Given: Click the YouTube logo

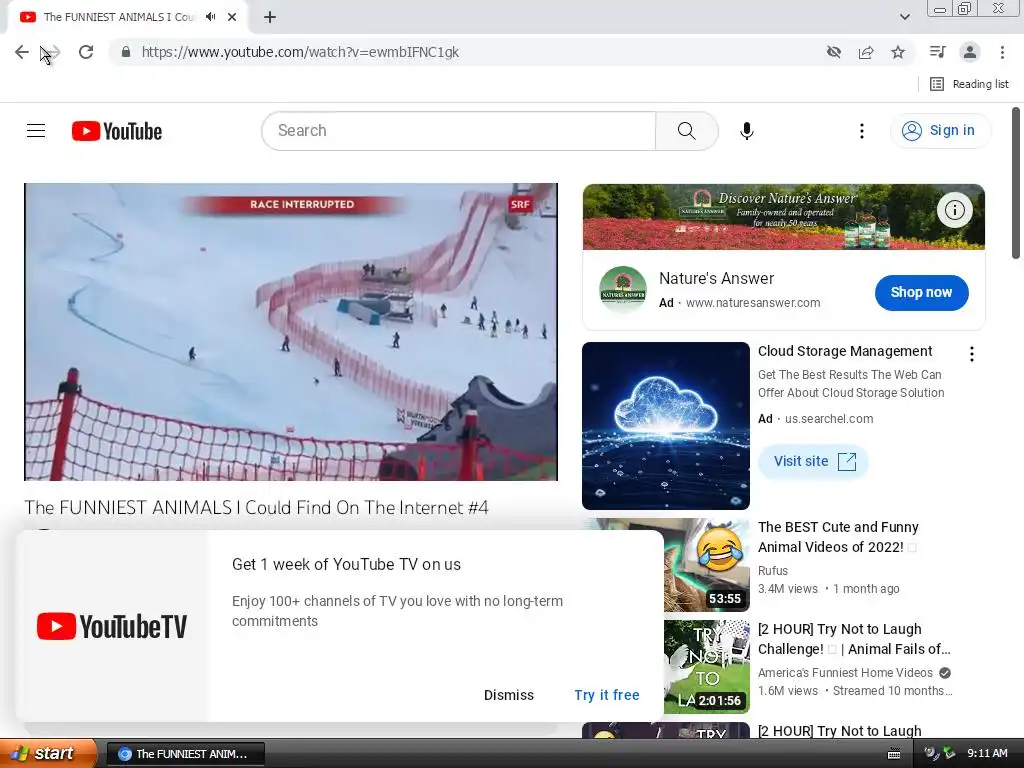Looking at the screenshot, I should 117,131.
